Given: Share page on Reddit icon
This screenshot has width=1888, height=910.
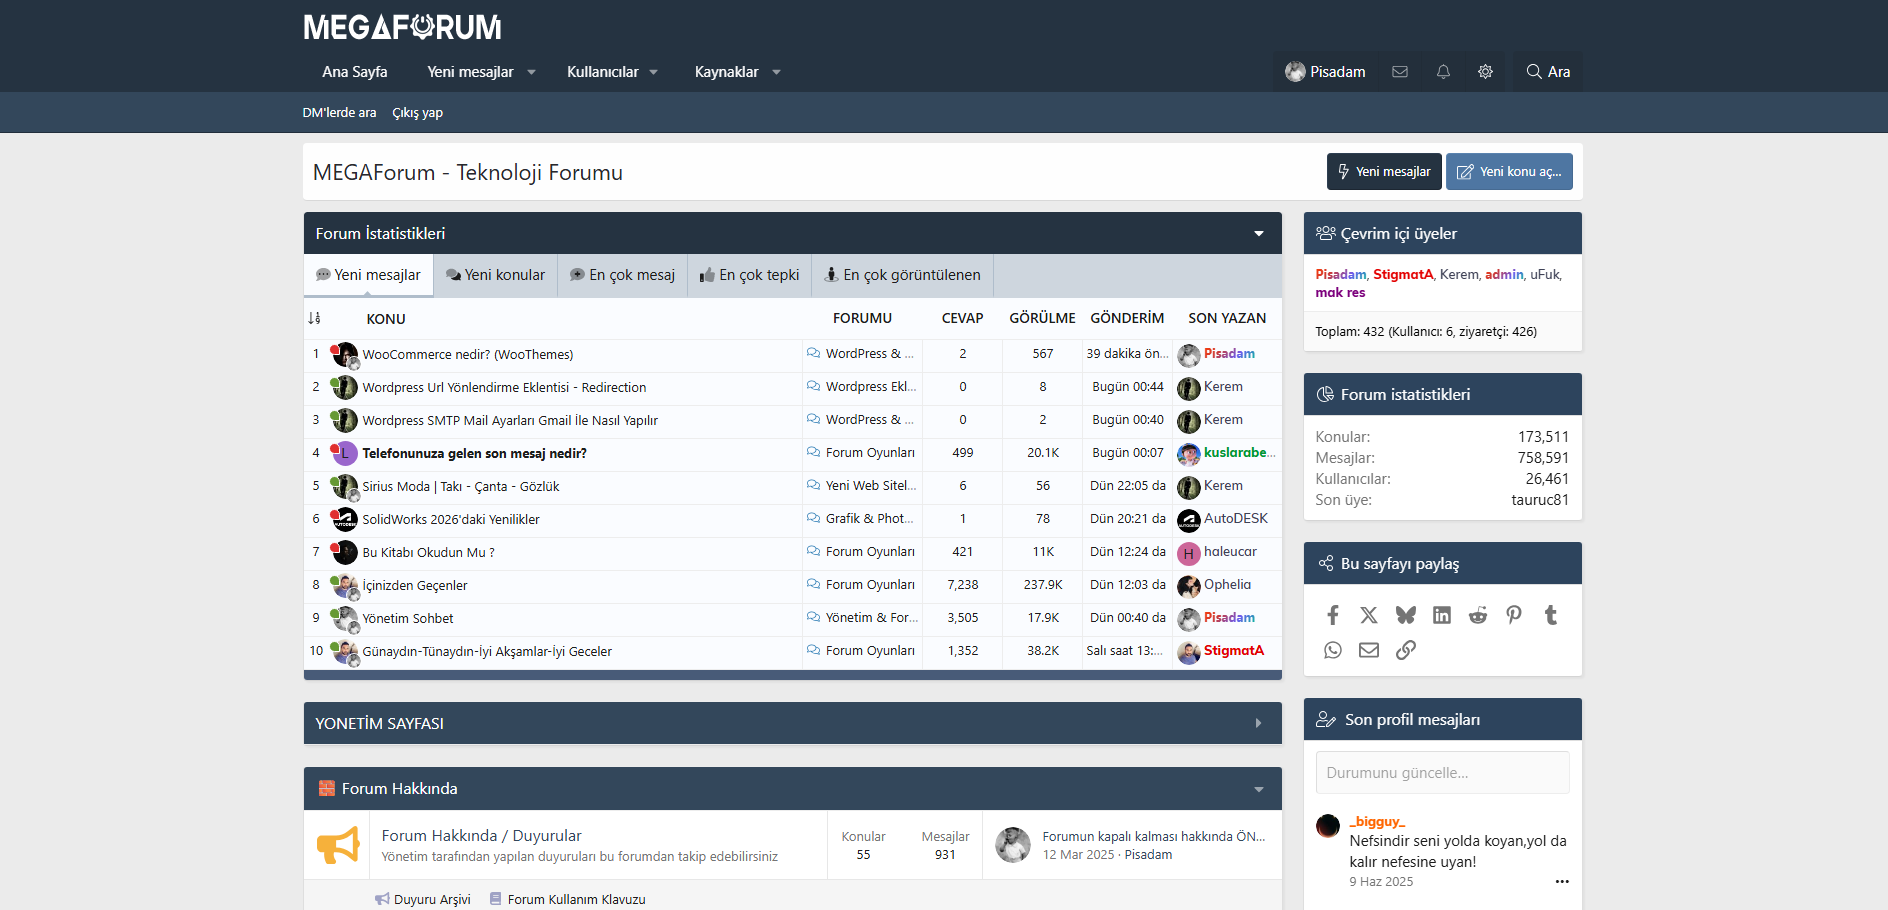Looking at the screenshot, I should (1478, 615).
